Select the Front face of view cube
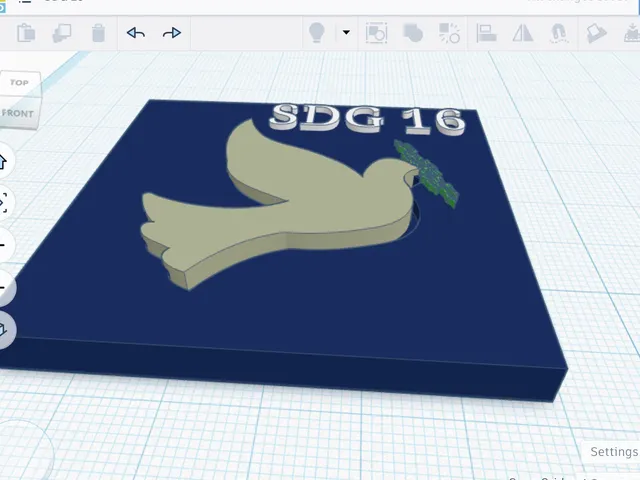 pos(19,113)
